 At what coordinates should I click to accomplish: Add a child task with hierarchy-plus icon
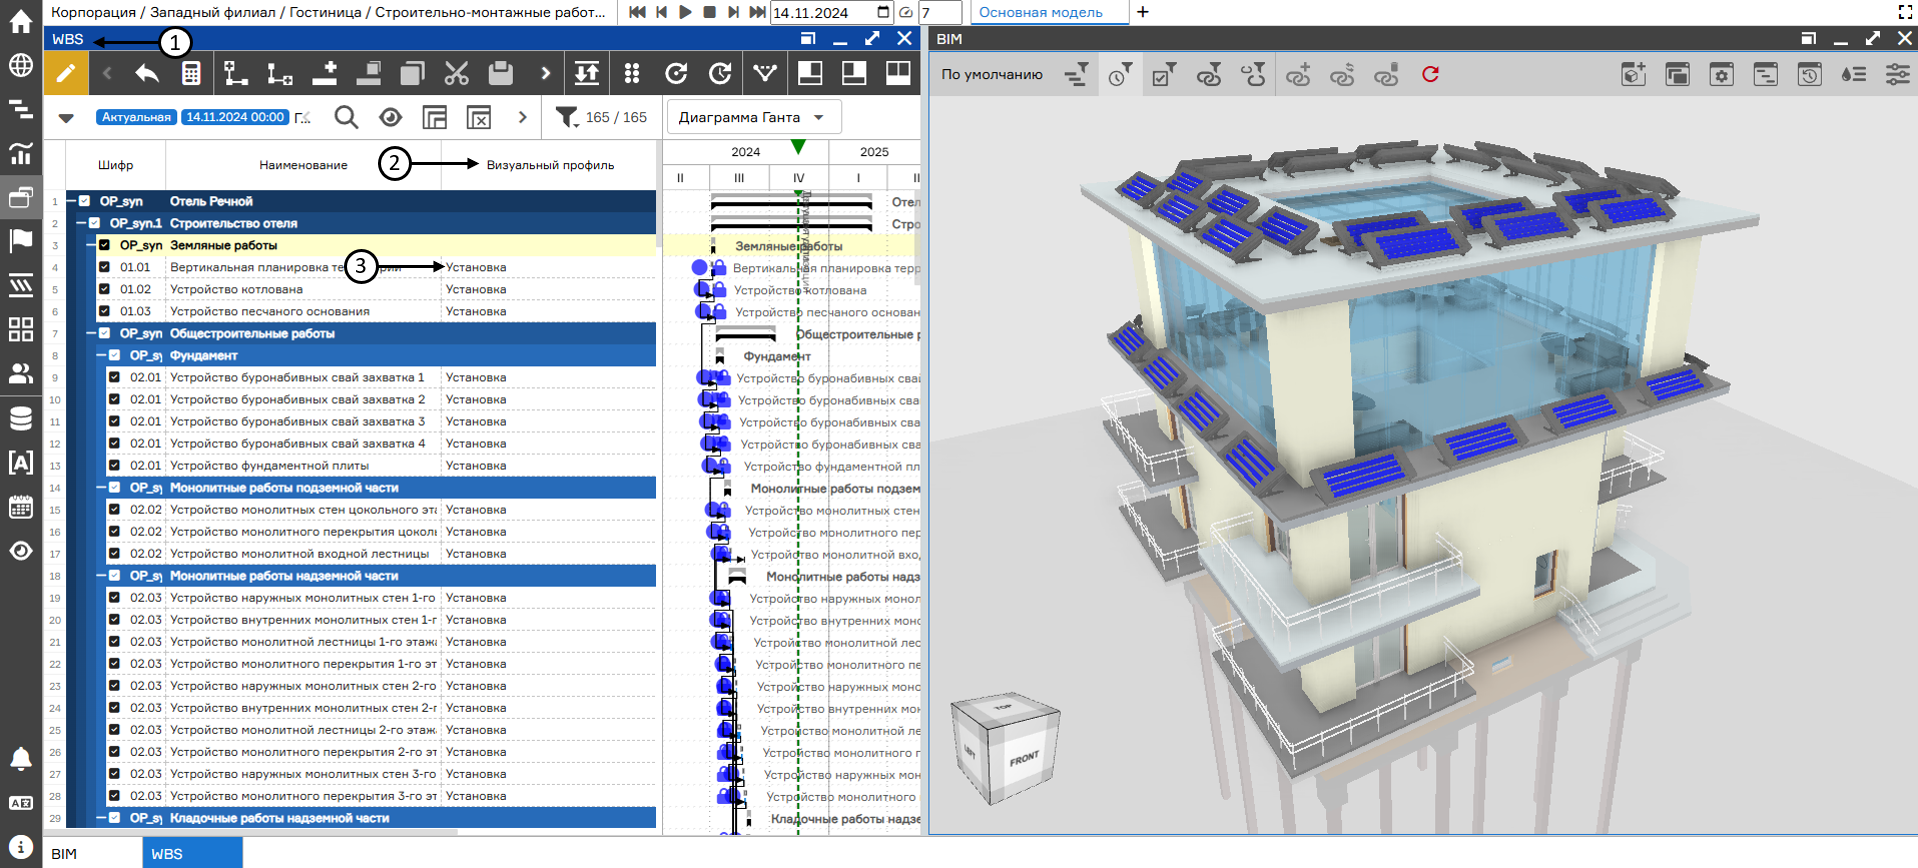236,73
